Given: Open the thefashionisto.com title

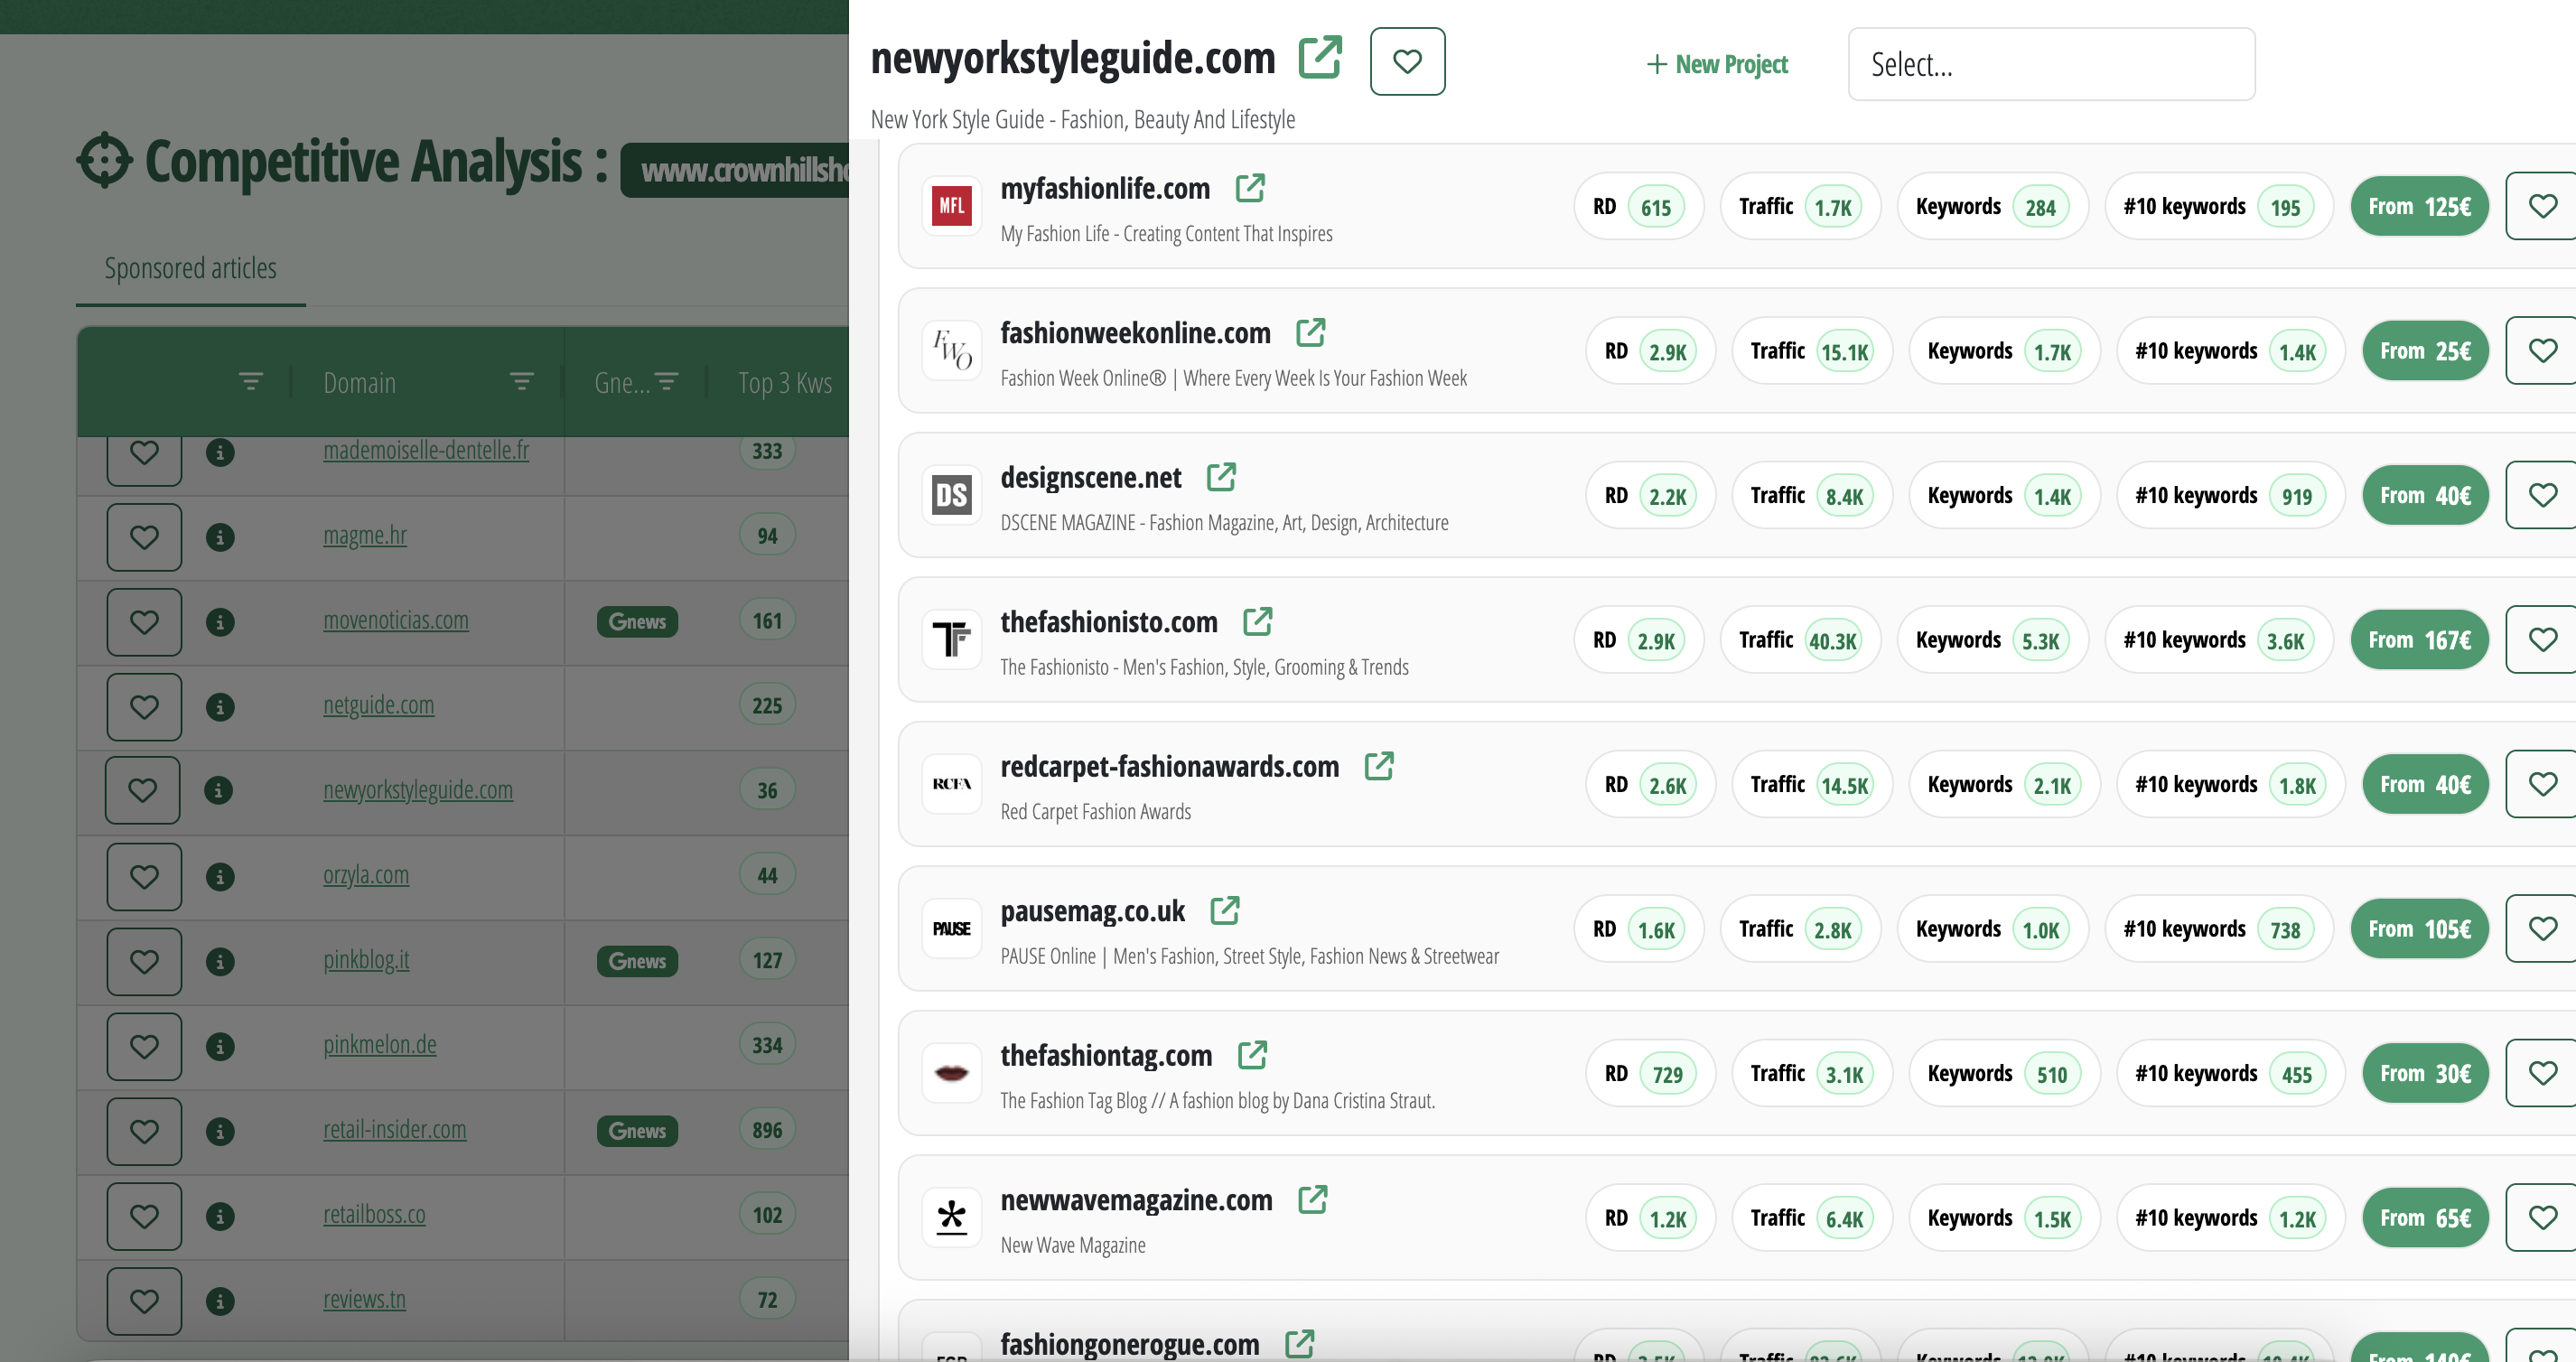Looking at the screenshot, I should pos(1109,622).
